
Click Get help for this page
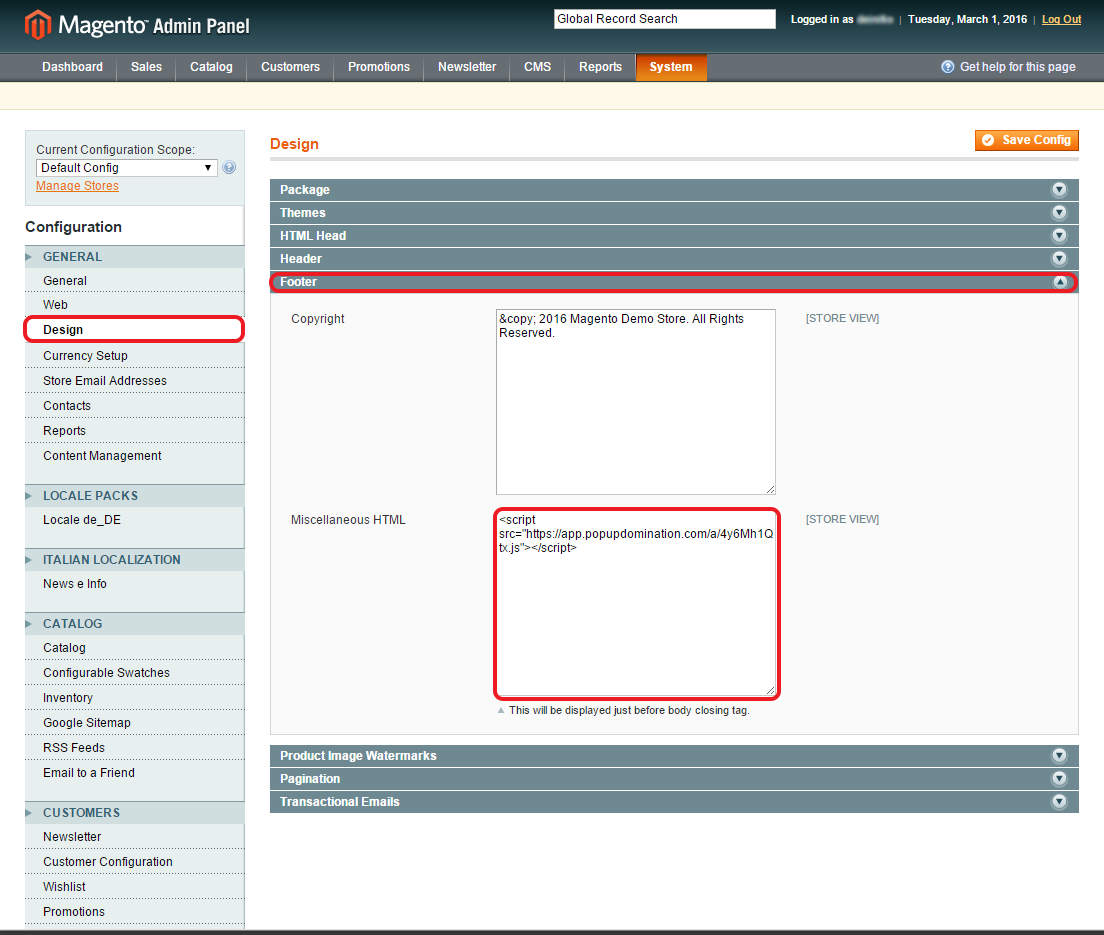point(1017,67)
